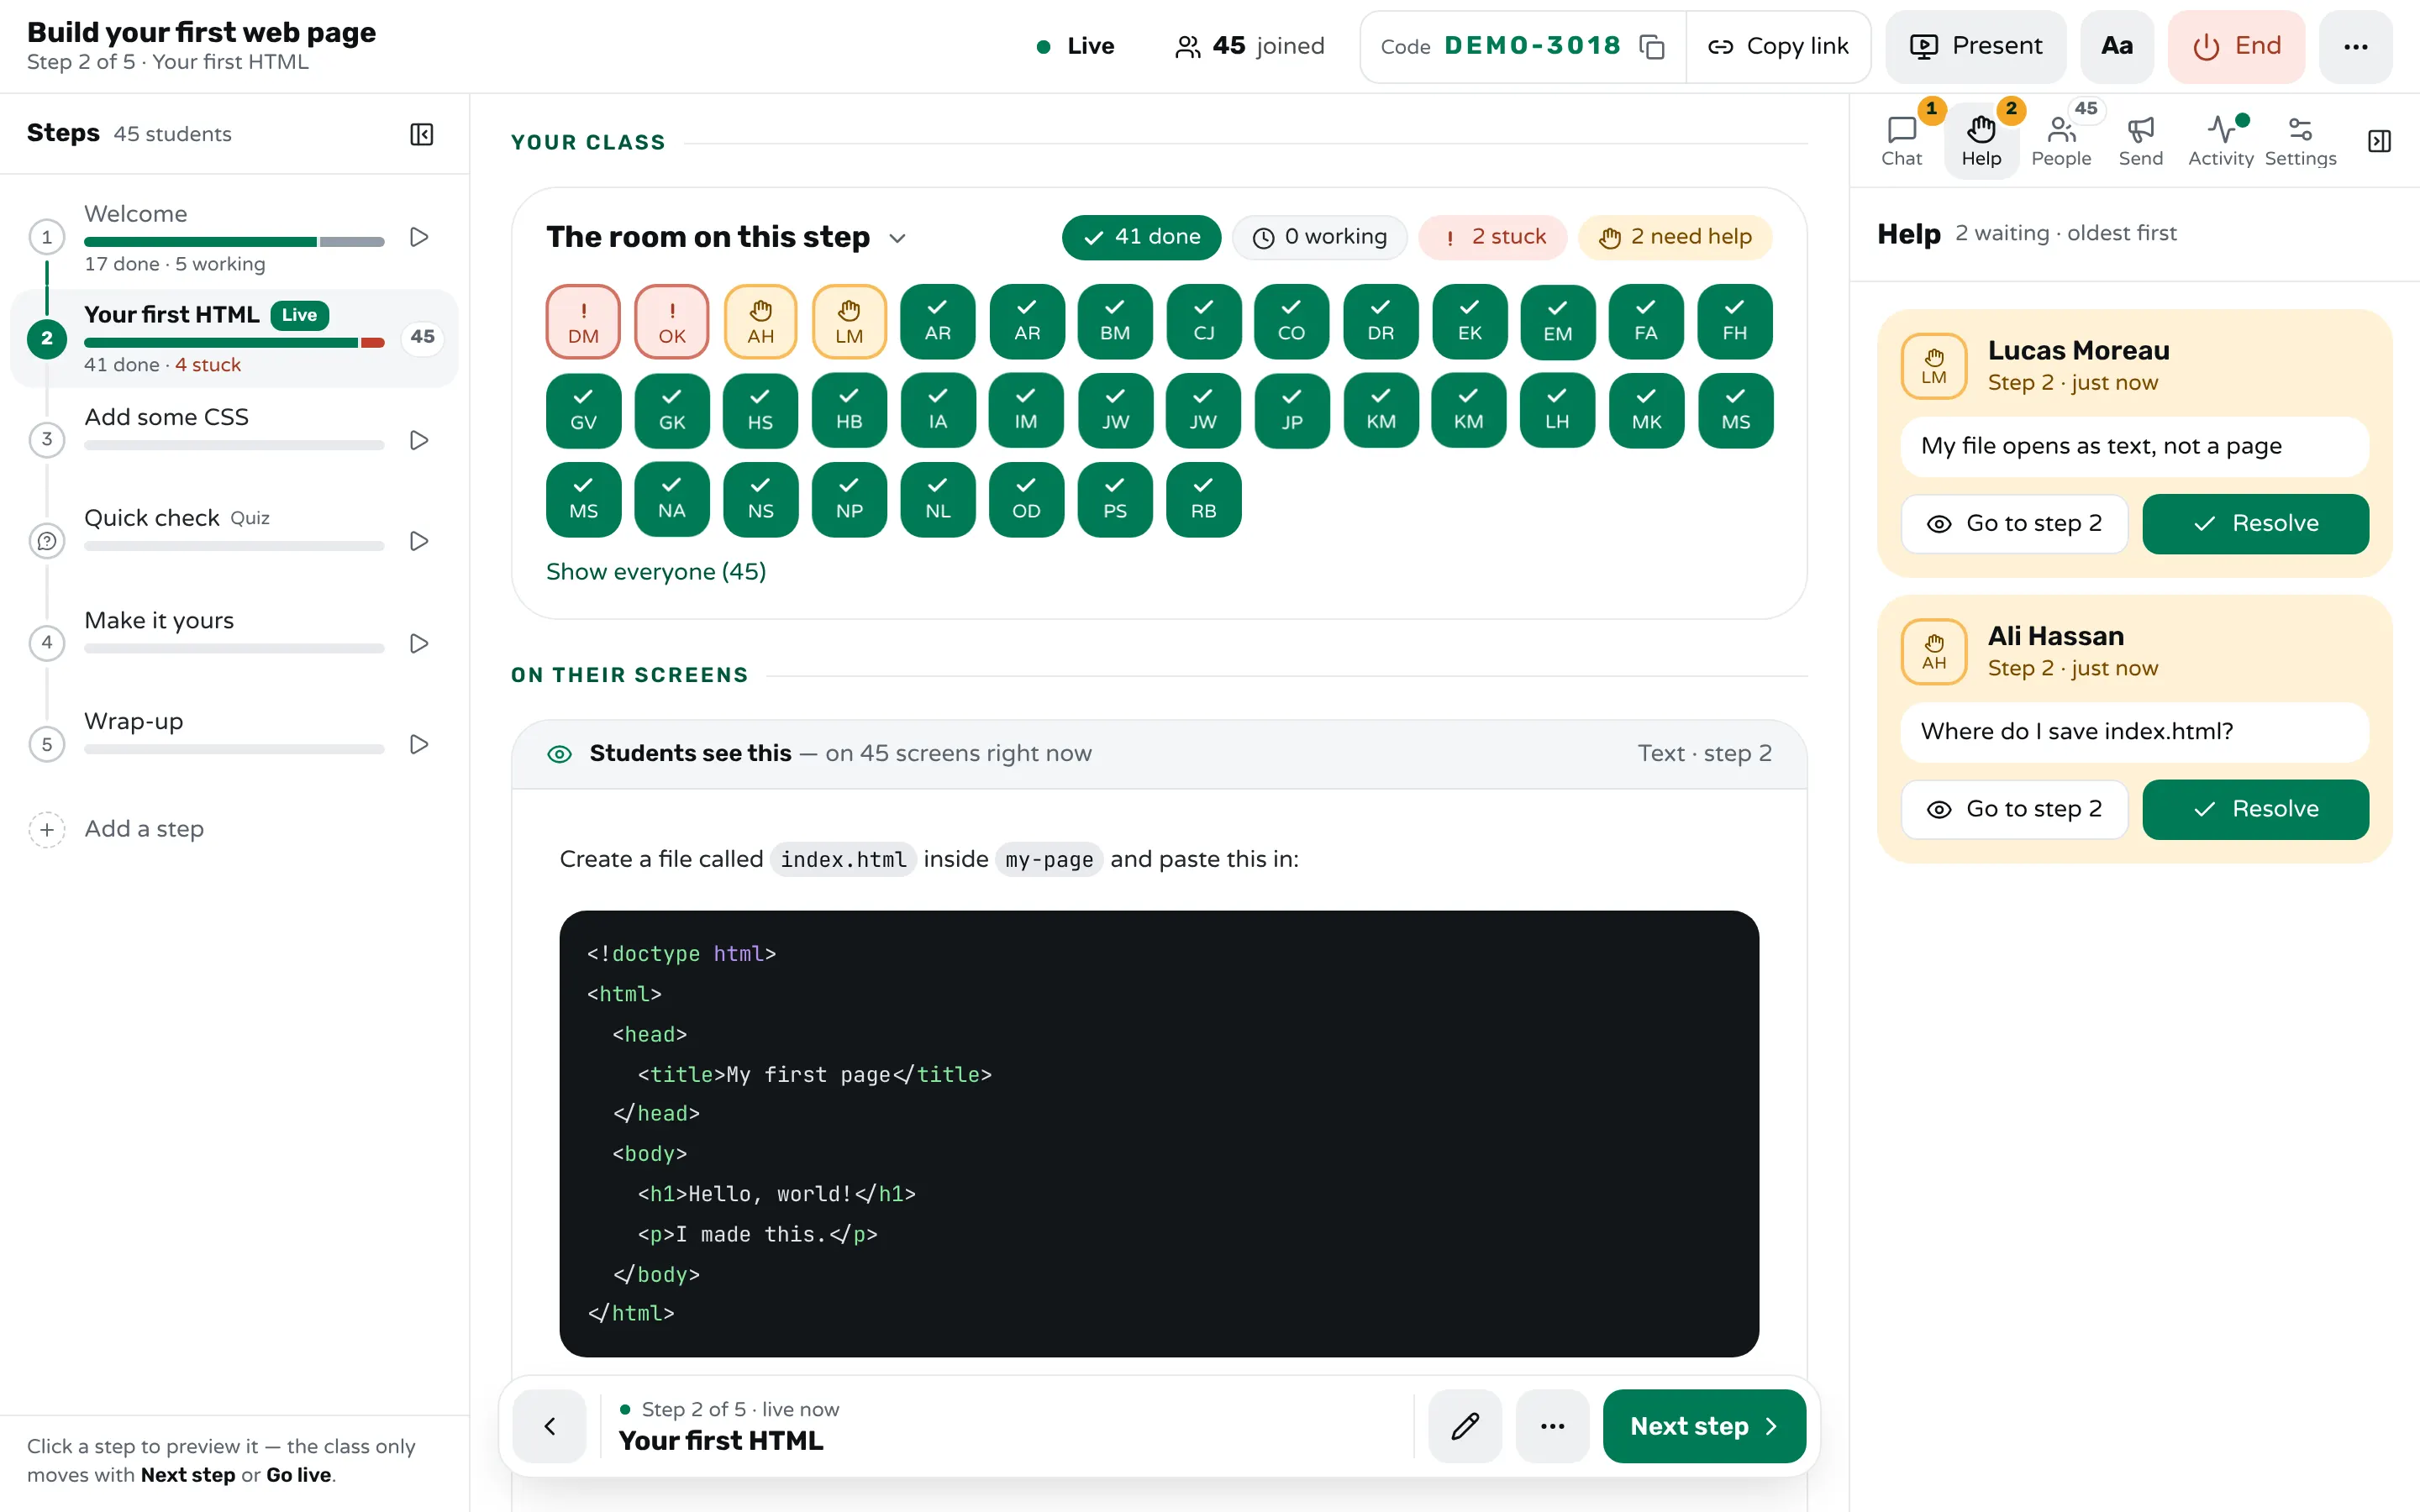Open the People tab
This screenshot has height=1512, width=2420.
pos(2061,141)
